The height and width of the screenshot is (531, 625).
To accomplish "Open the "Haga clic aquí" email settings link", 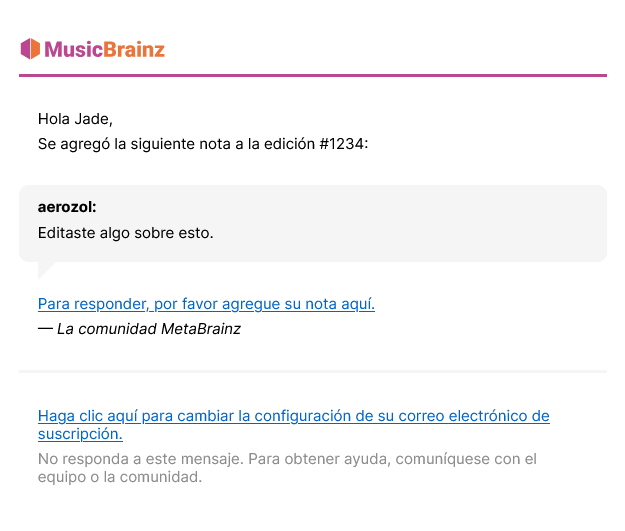I will [294, 425].
